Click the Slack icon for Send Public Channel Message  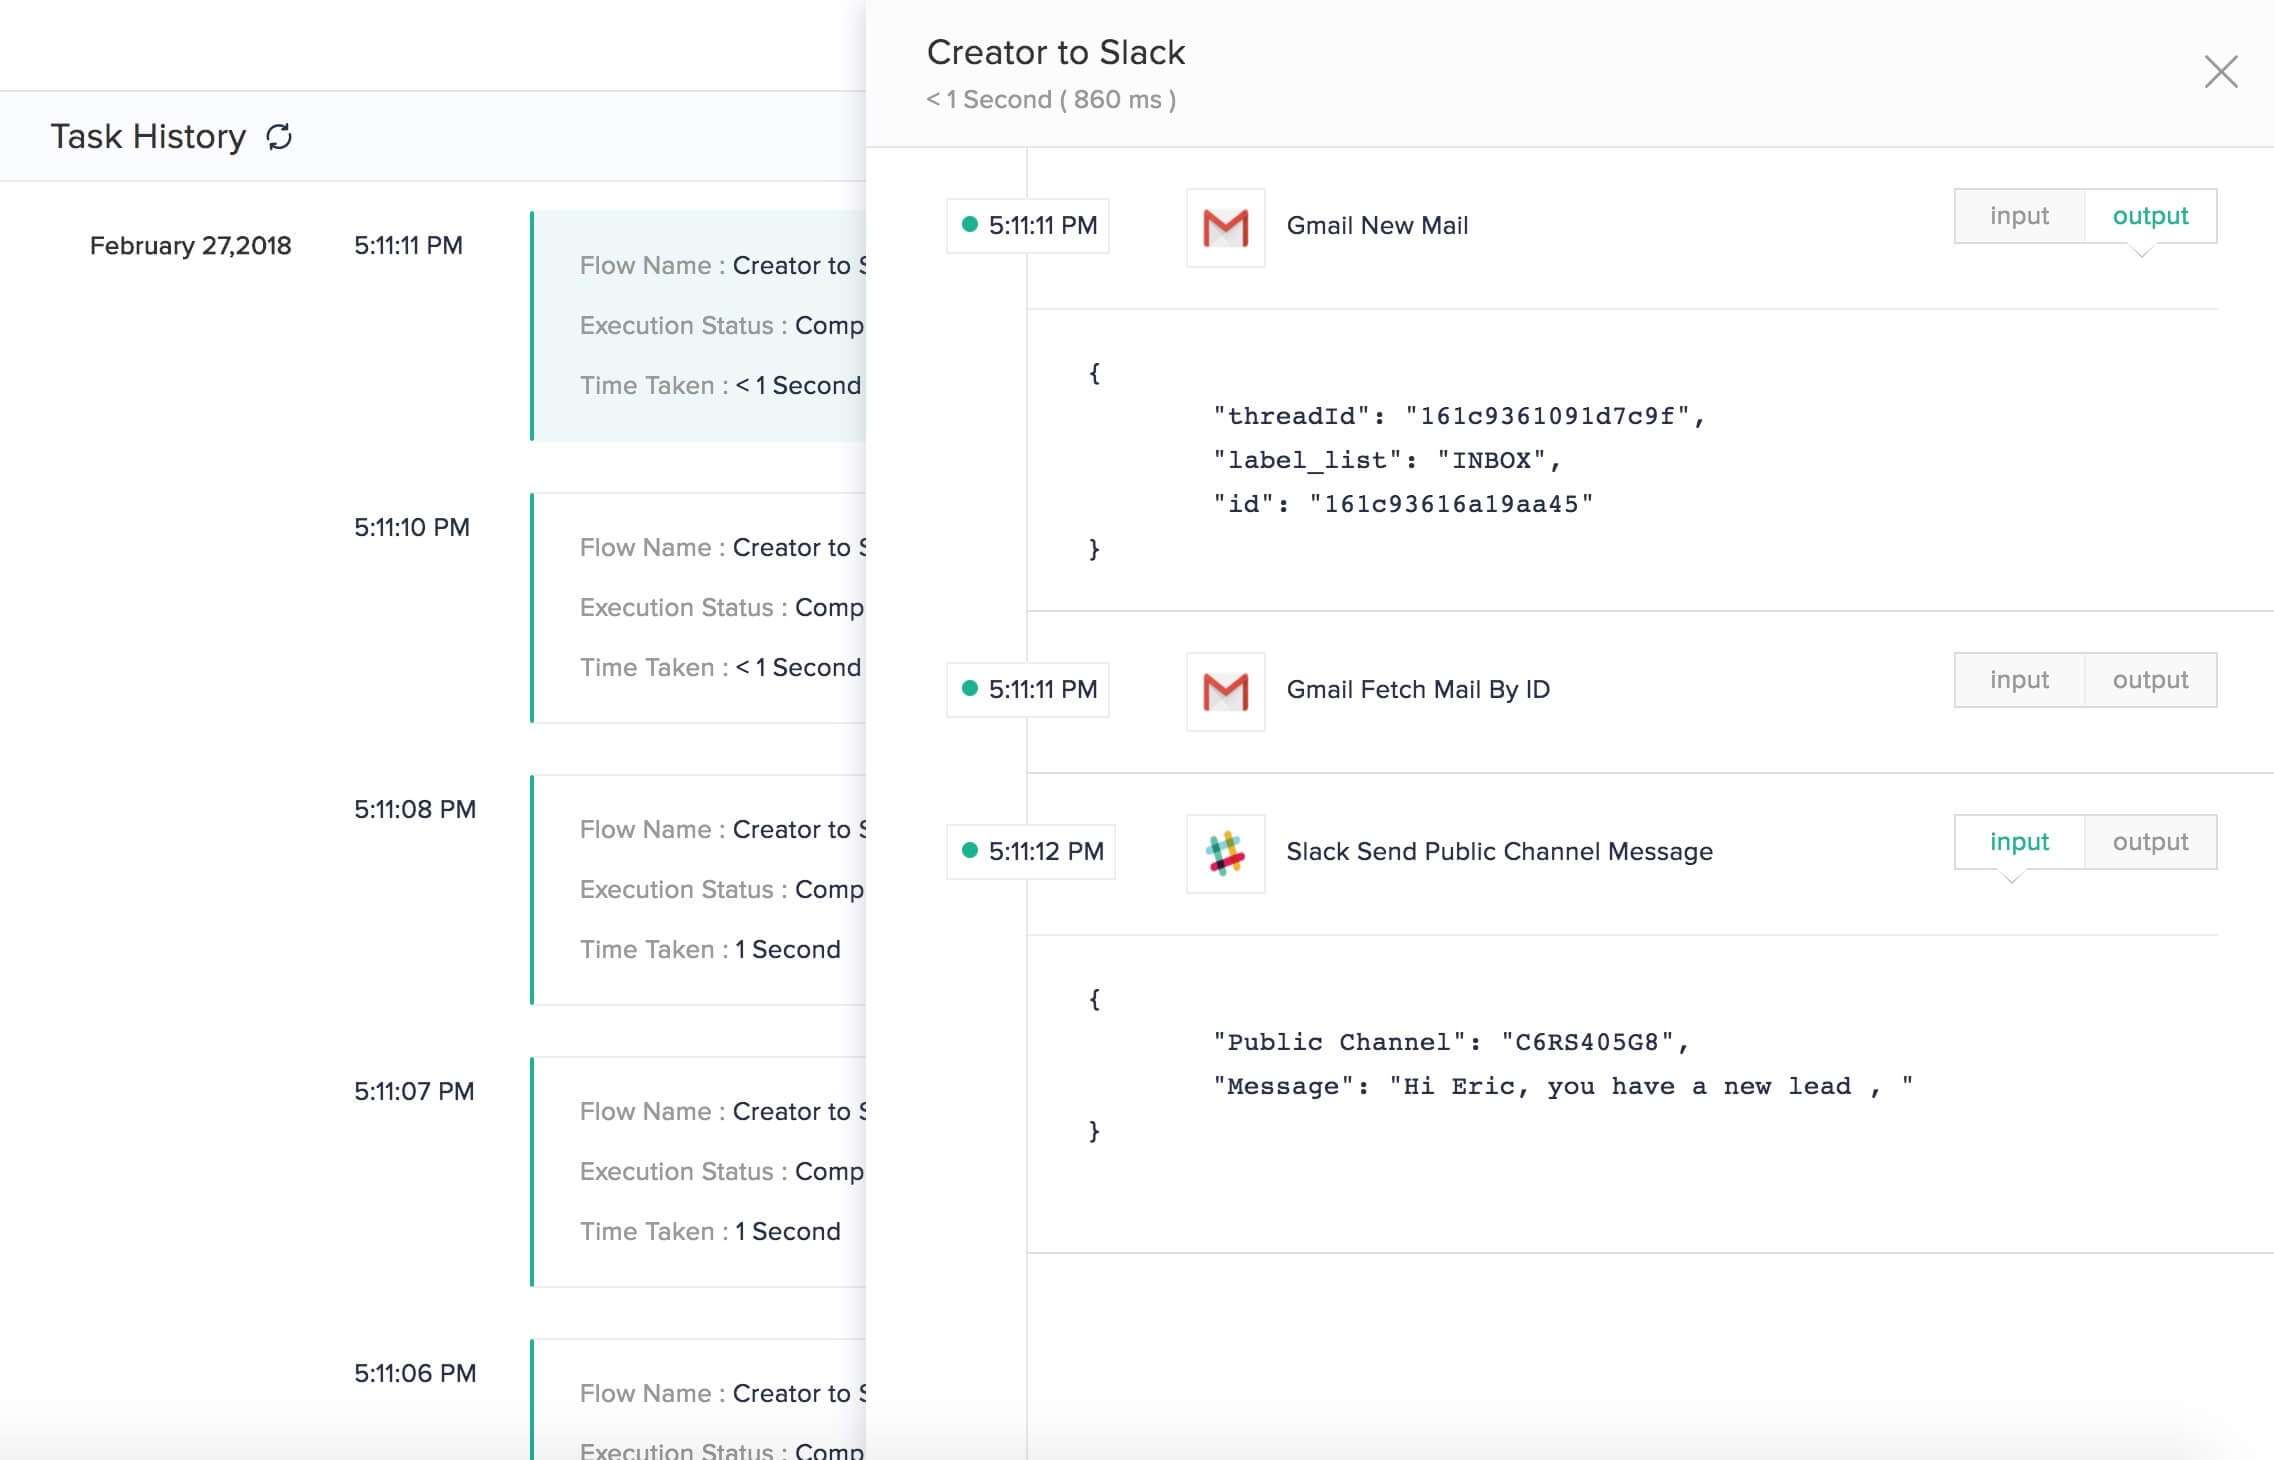1225,853
